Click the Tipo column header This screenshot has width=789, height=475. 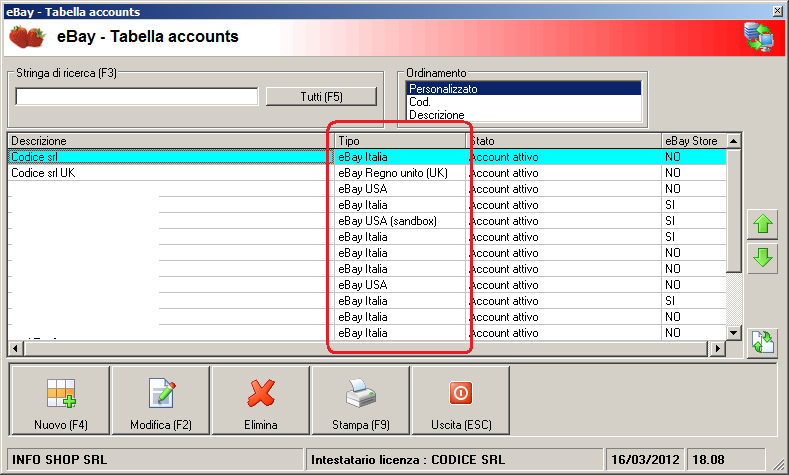pos(400,141)
